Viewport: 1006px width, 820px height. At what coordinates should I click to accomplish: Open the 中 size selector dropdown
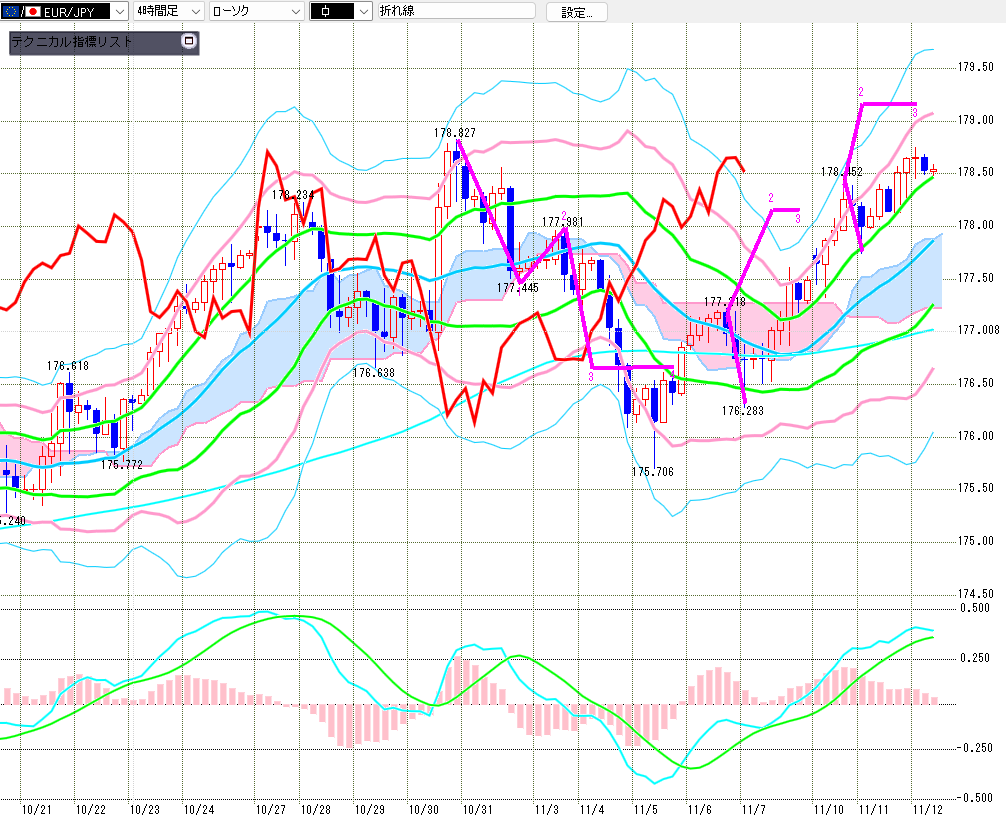click(361, 12)
